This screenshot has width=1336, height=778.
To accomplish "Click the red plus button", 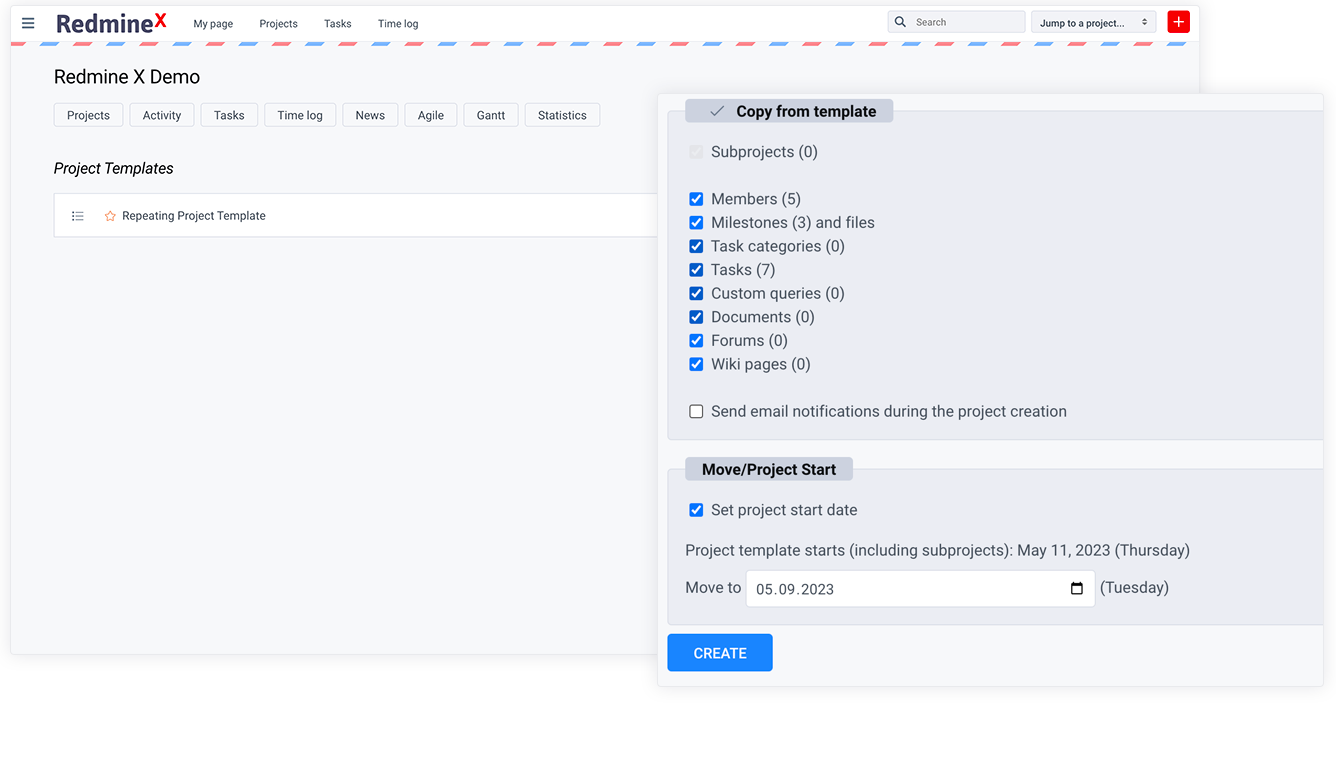I will point(1178,22).
